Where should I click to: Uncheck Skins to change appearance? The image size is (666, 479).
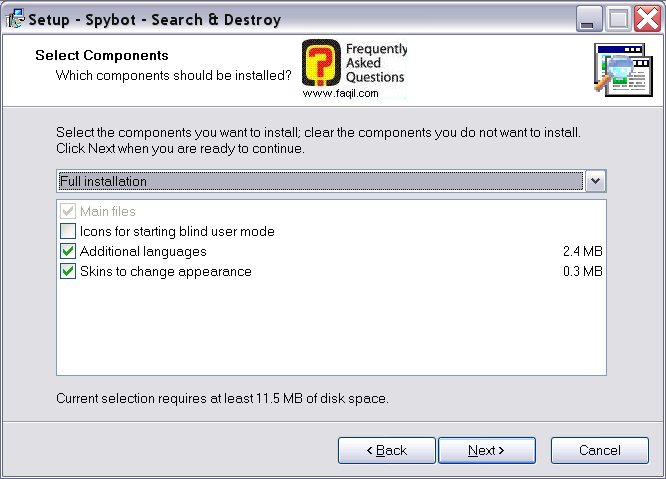pos(68,271)
